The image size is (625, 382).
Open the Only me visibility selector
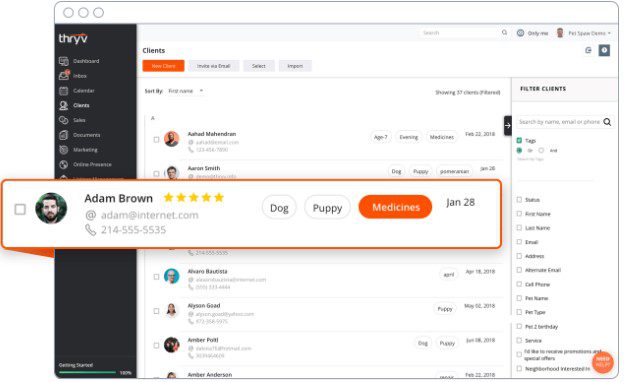tap(532, 33)
